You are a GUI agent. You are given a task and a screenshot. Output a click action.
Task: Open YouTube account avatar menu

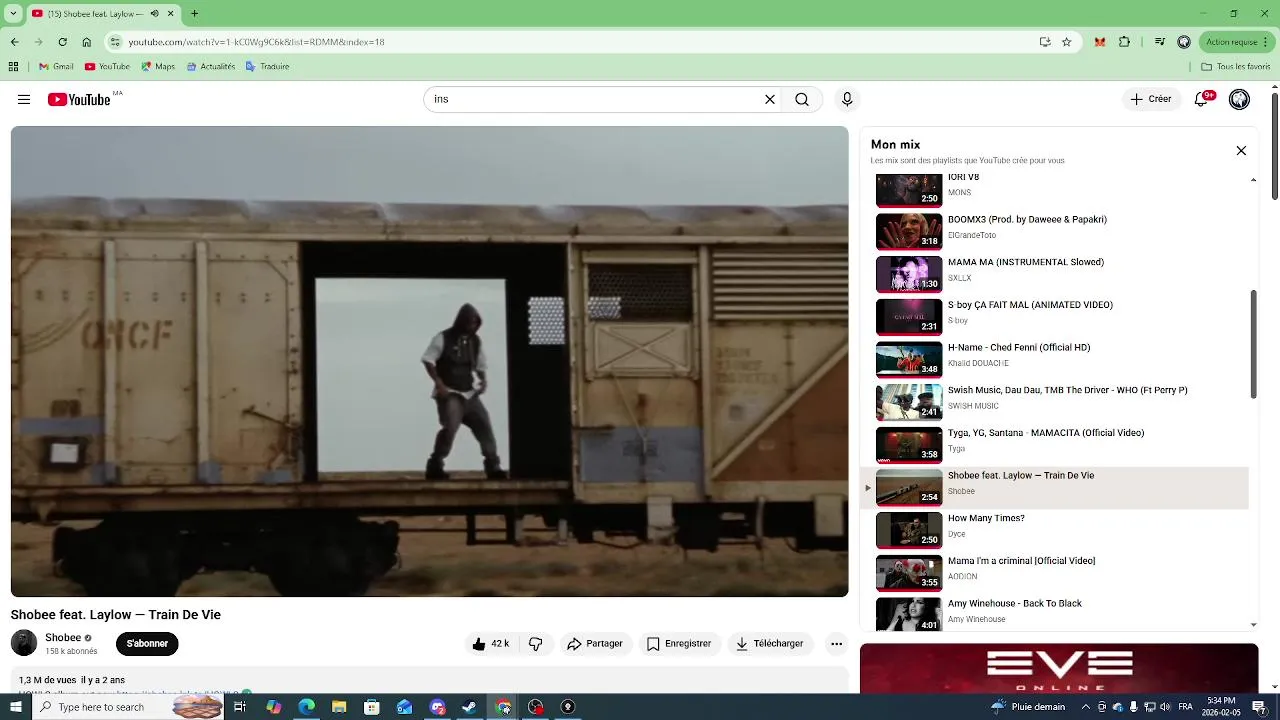(1239, 99)
